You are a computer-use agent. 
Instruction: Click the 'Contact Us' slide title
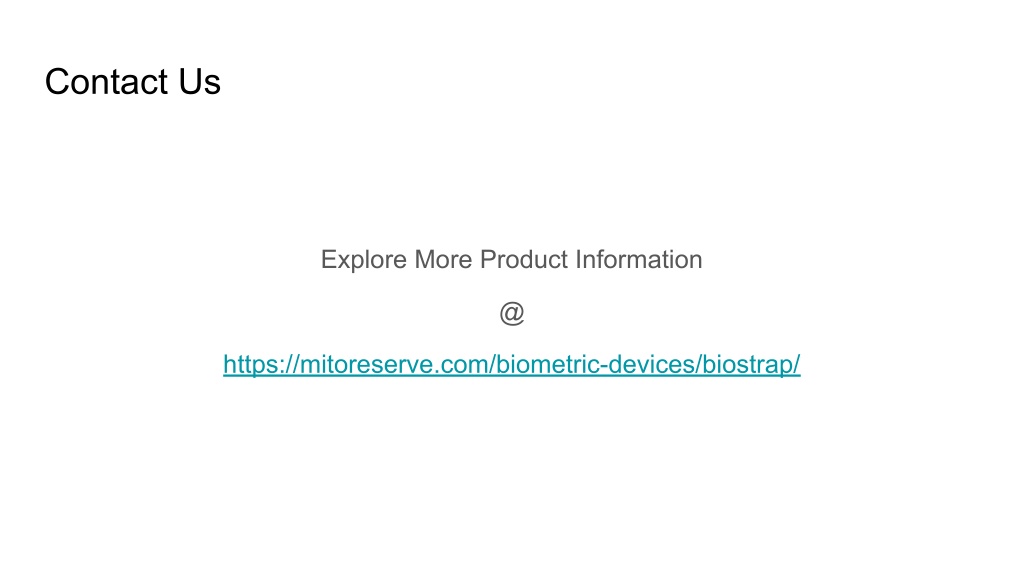133,82
